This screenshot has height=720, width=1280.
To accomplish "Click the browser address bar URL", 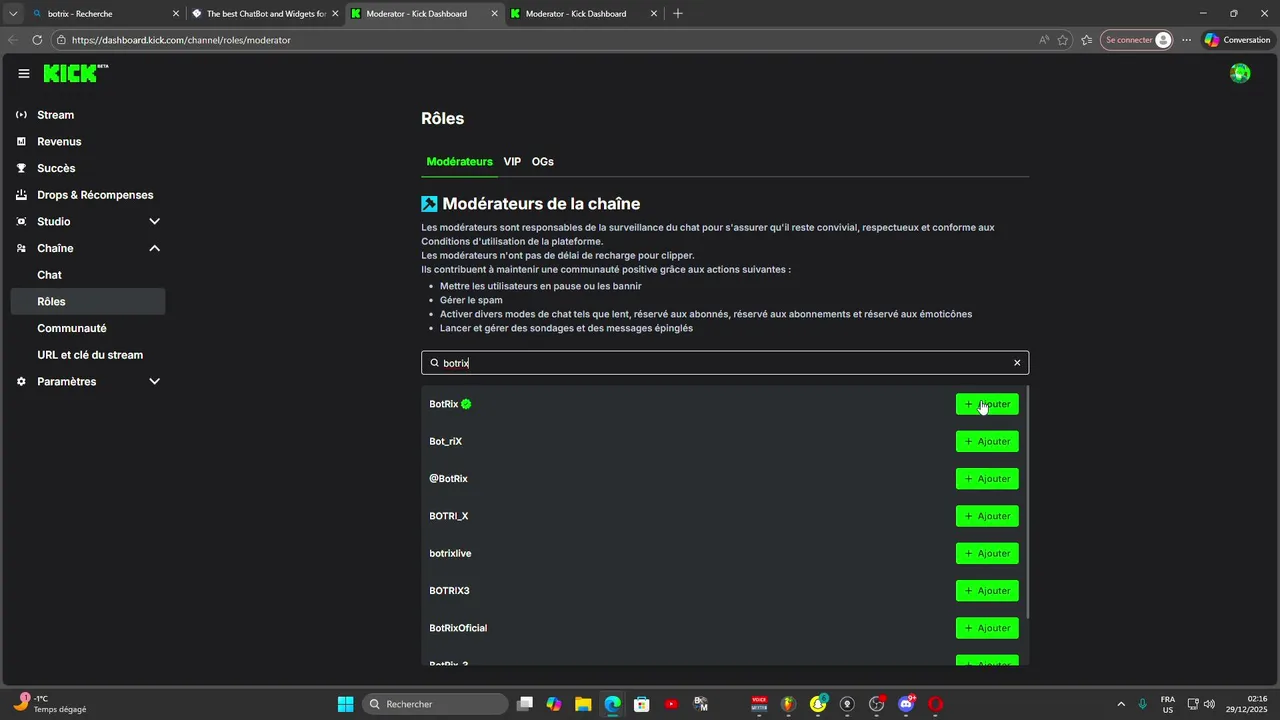I will (x=181, y=40).
